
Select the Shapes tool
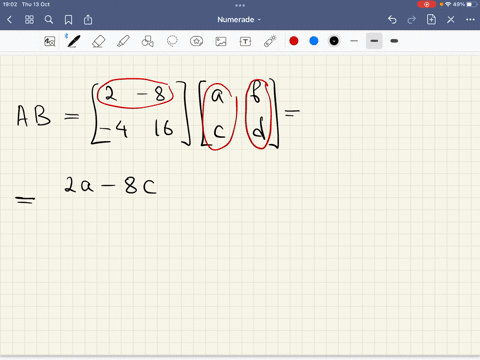pos(147,41)
